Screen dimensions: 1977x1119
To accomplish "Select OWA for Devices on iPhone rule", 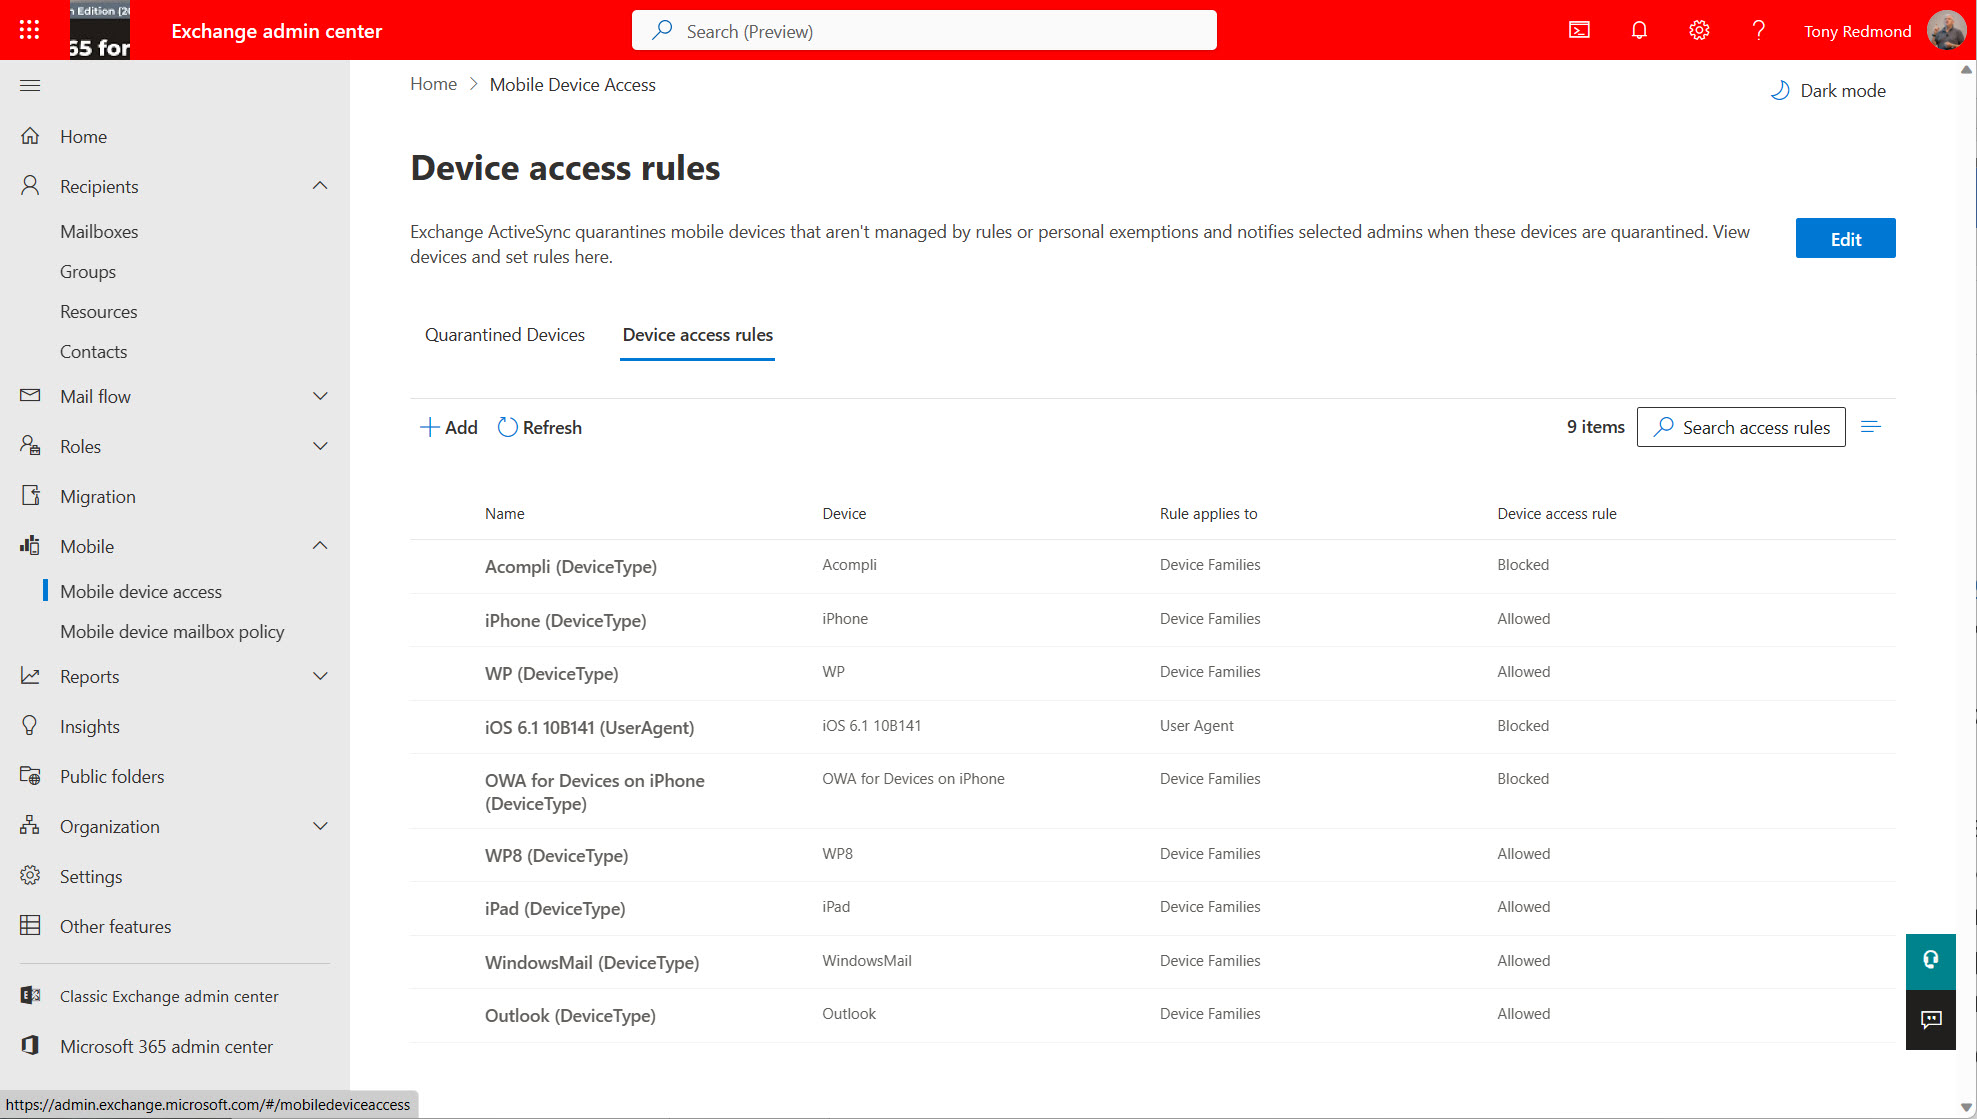I will pos(1152,791).
